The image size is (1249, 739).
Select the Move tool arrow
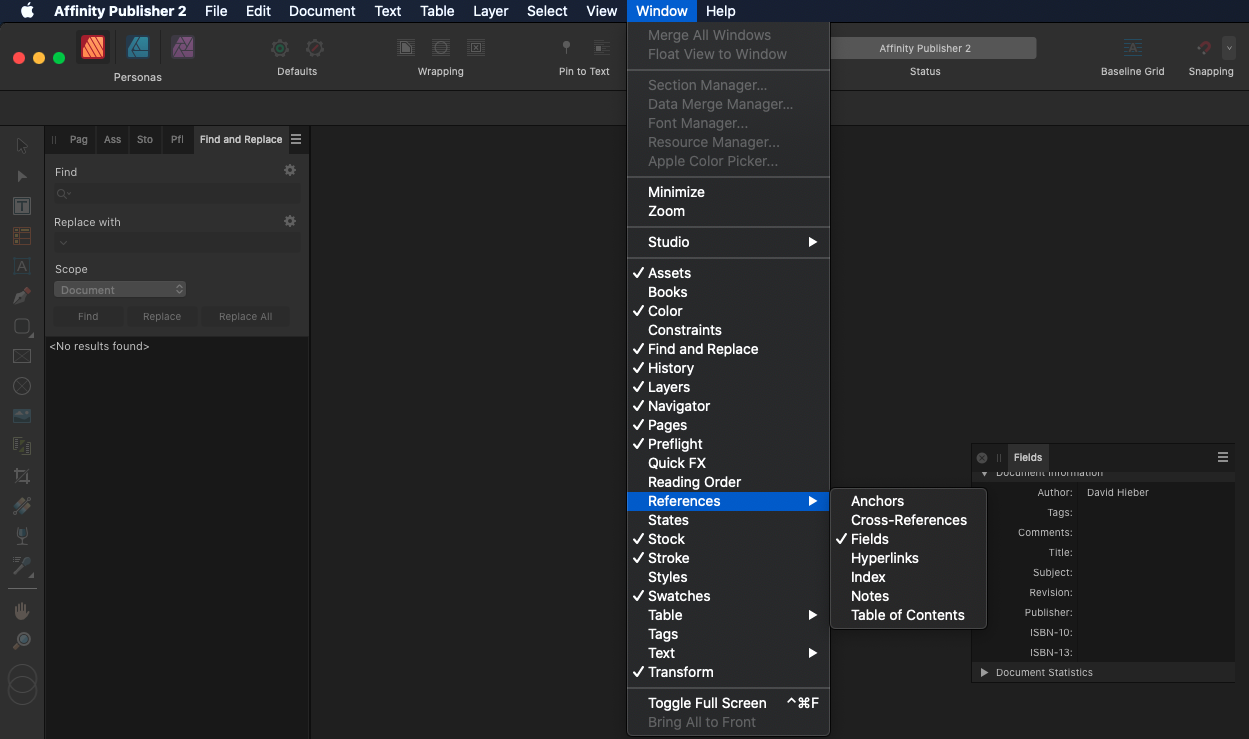[x=22, y=146]
